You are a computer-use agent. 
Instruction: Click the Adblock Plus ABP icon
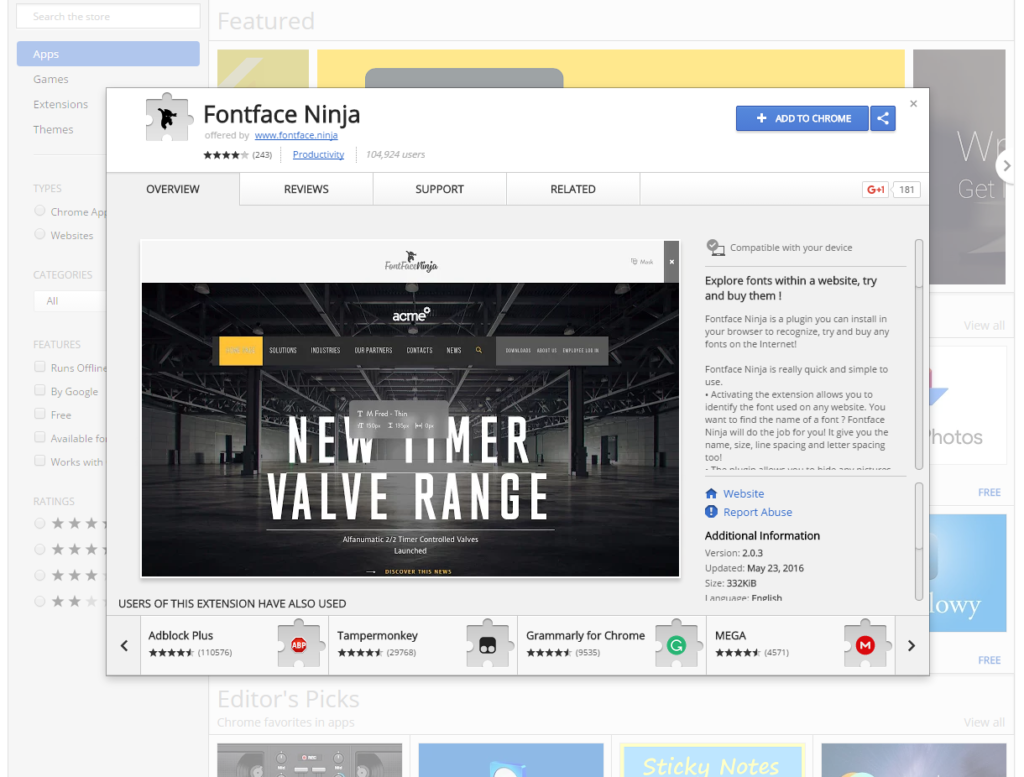(x=298, y=644)
